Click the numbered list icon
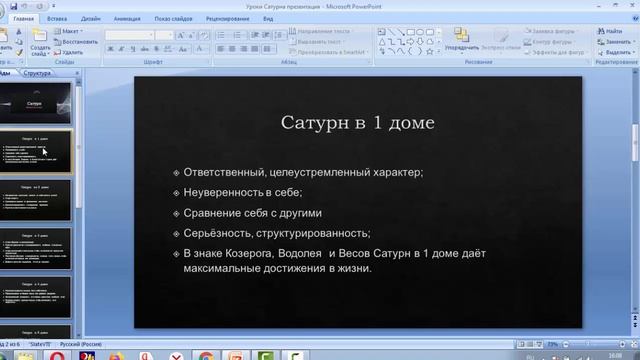This screenshot has height=360, width=640. pos(238,36)
